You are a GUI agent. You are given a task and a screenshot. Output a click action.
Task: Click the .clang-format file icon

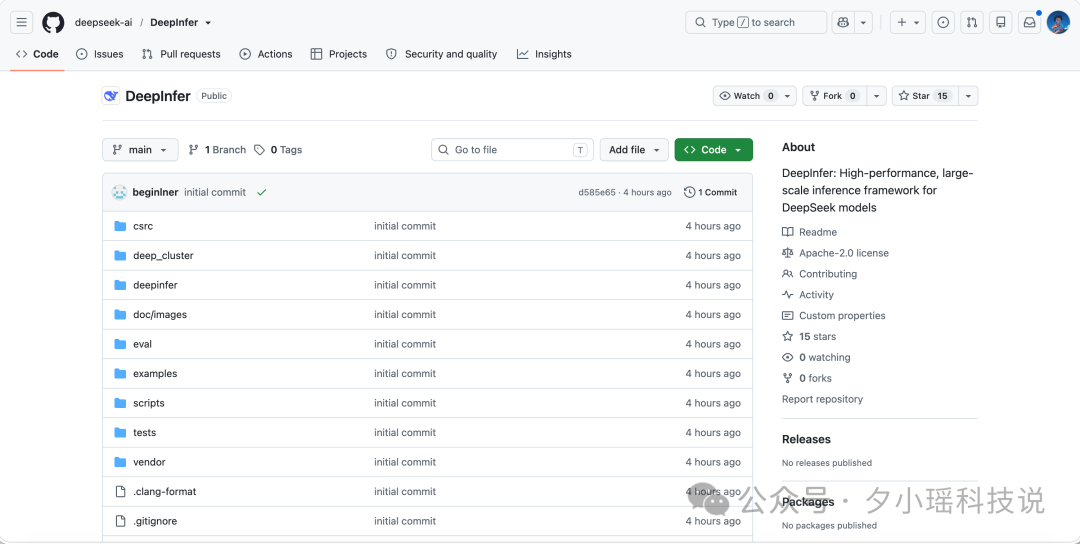point(121,492)
